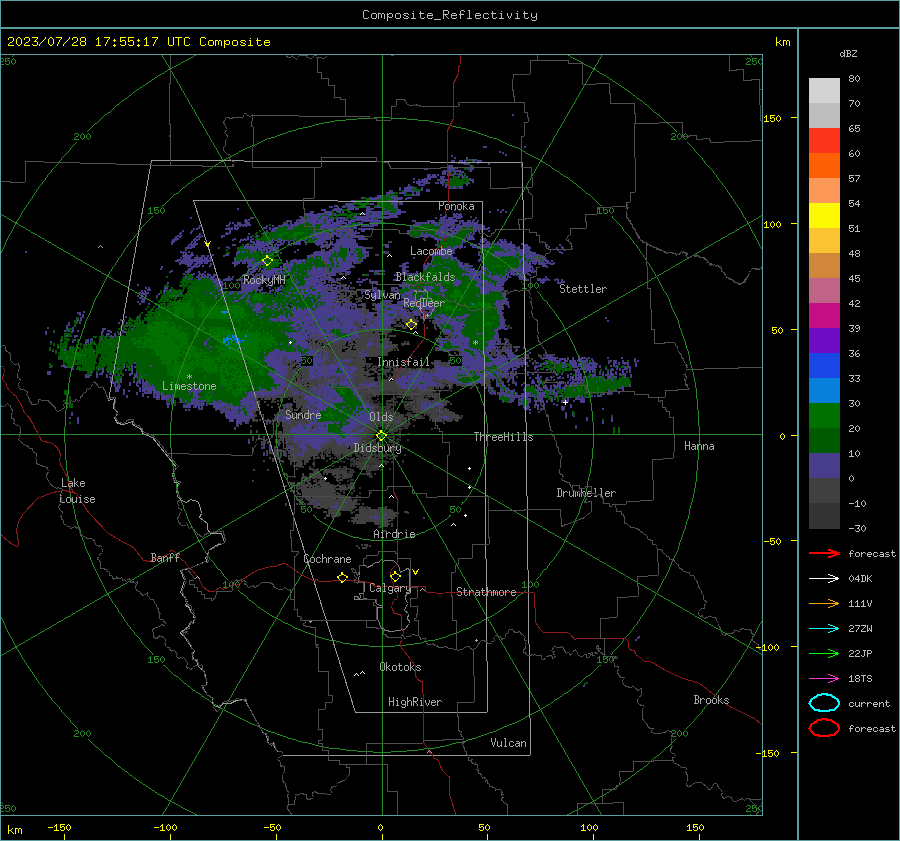The width and height of the screenshot is (900, 841).
Task: Click the Ponoka city label
Action: click(x=456, y=206)
